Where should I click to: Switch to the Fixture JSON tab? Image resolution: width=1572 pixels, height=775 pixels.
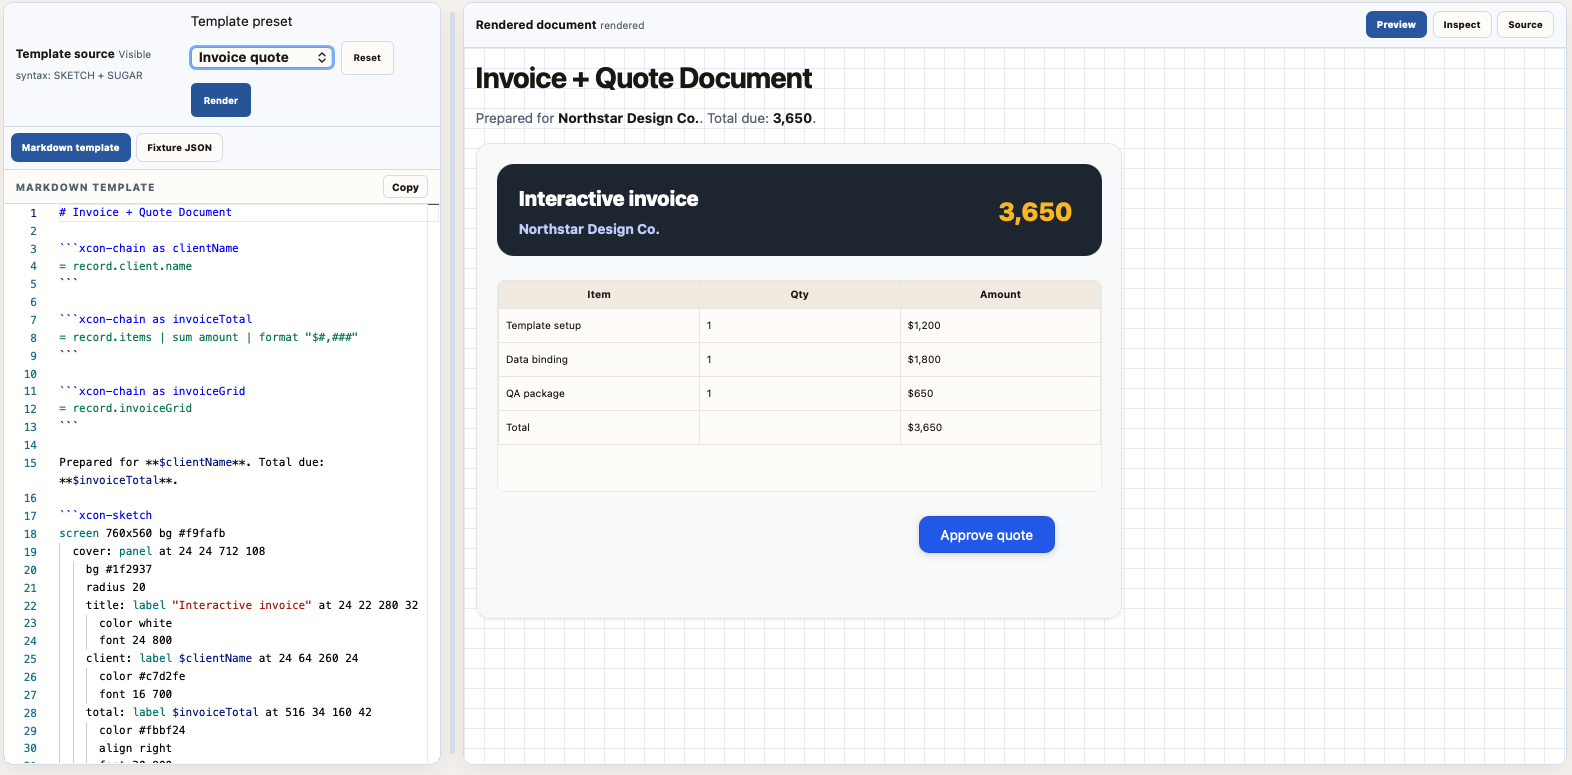179,147
